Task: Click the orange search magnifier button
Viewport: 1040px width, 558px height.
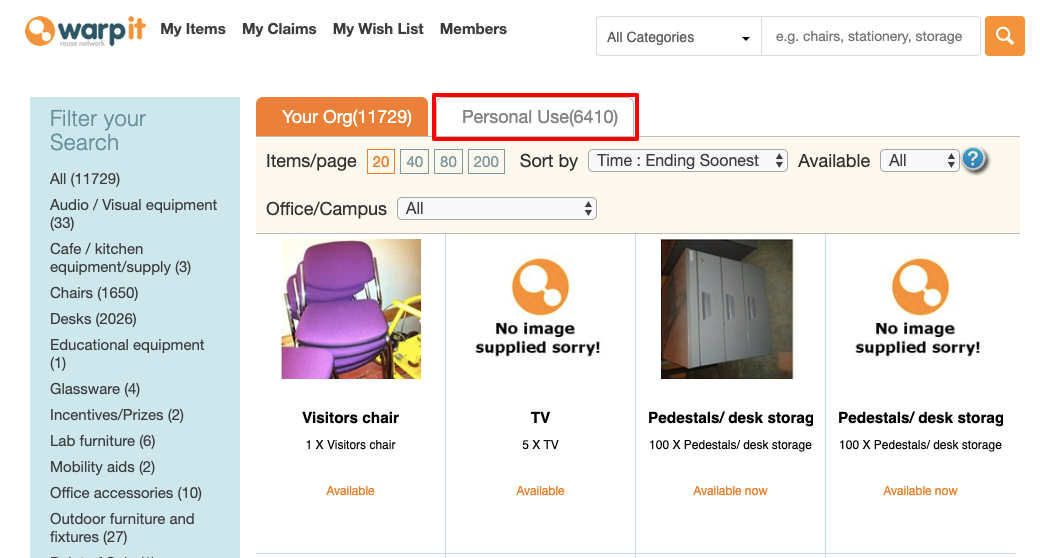Action: point(1004,36)
